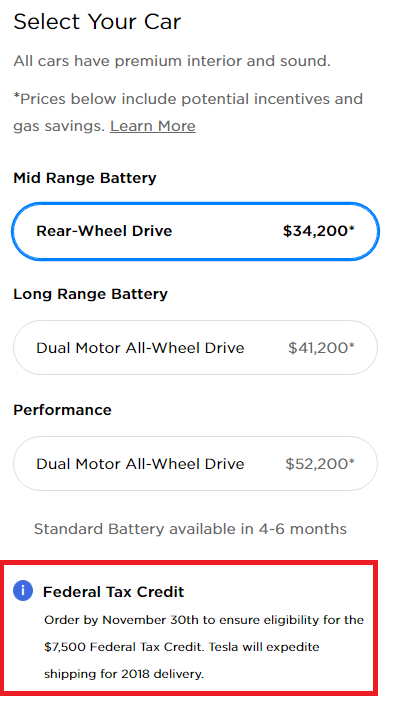395x704 pixels.
Task: Click the $34,200 price
Action: point(318,231)
